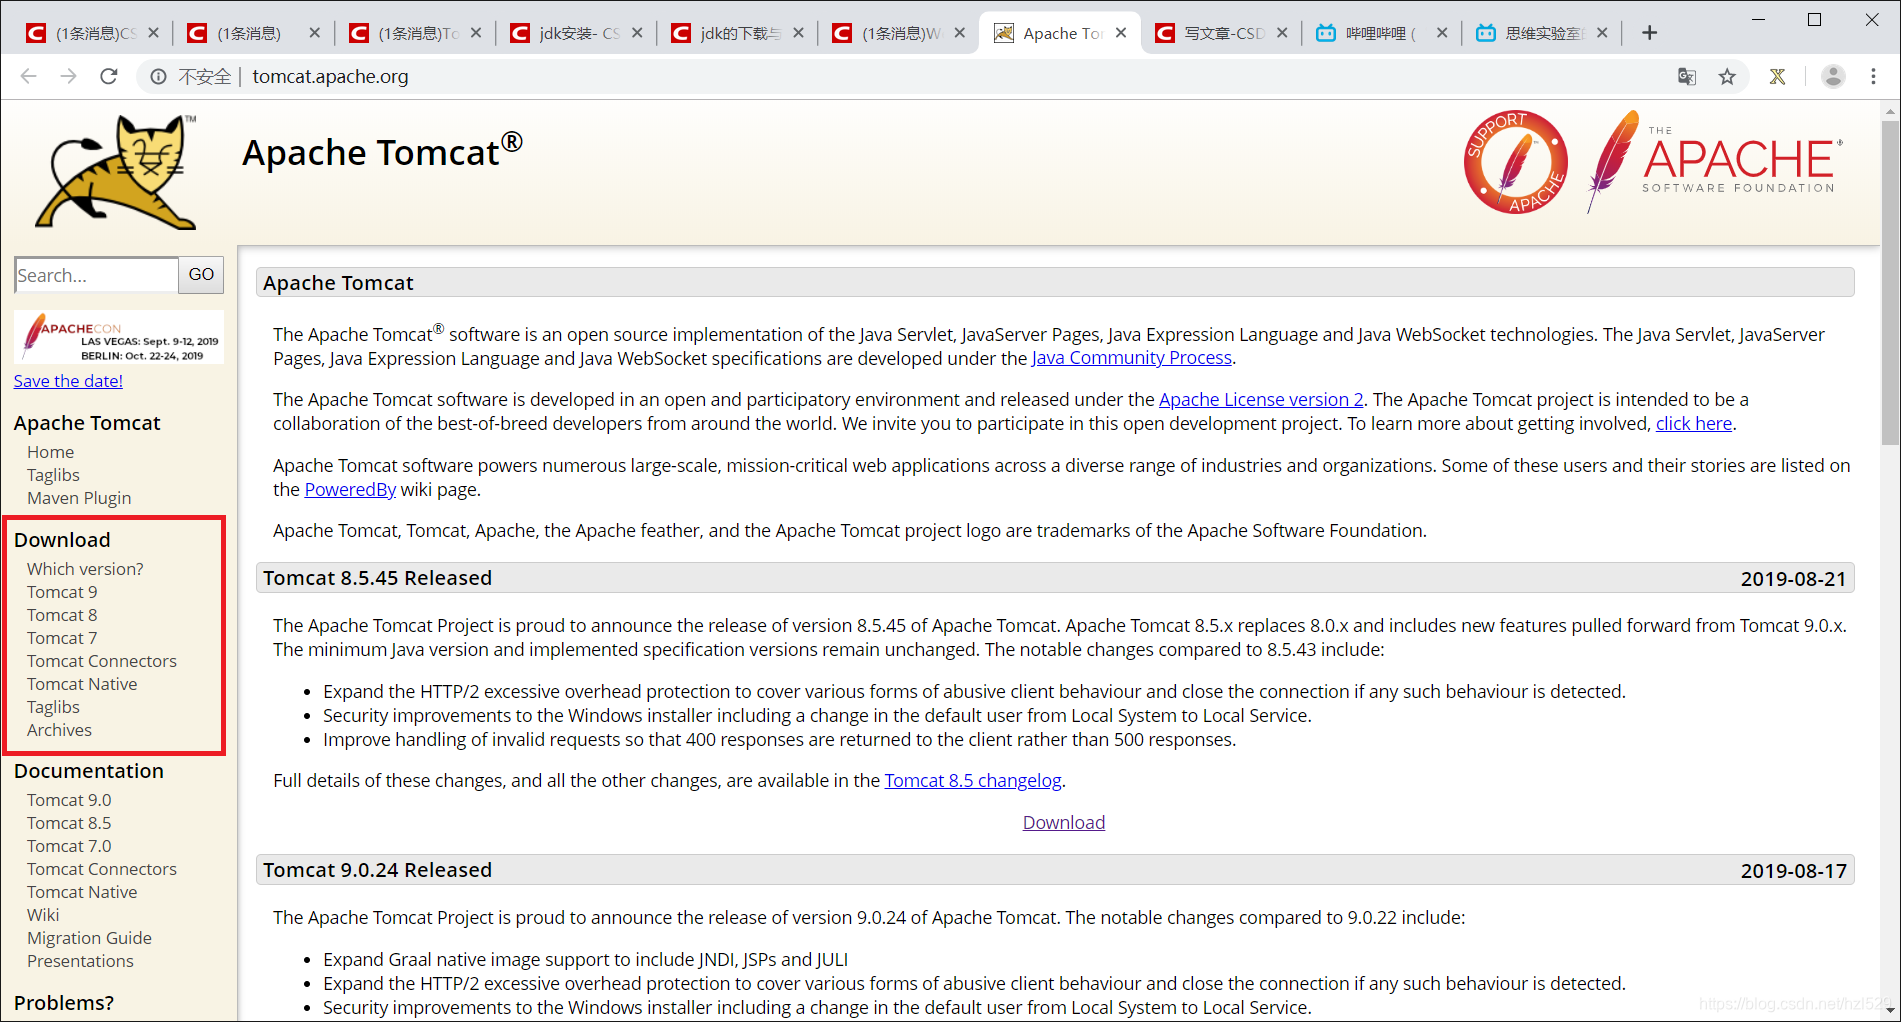Switch to the first (1条消息)CS tab
This screenshot has width=1901, height=1022.
click(92, 33)
